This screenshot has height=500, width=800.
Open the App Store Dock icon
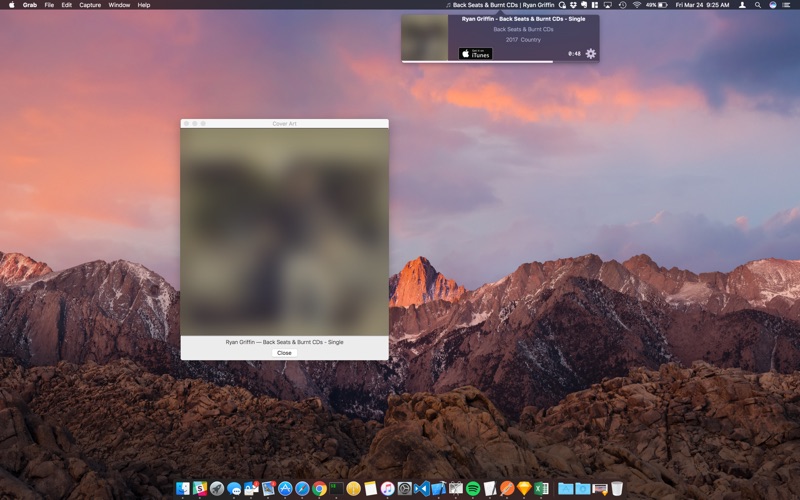(x=285, y=488)
